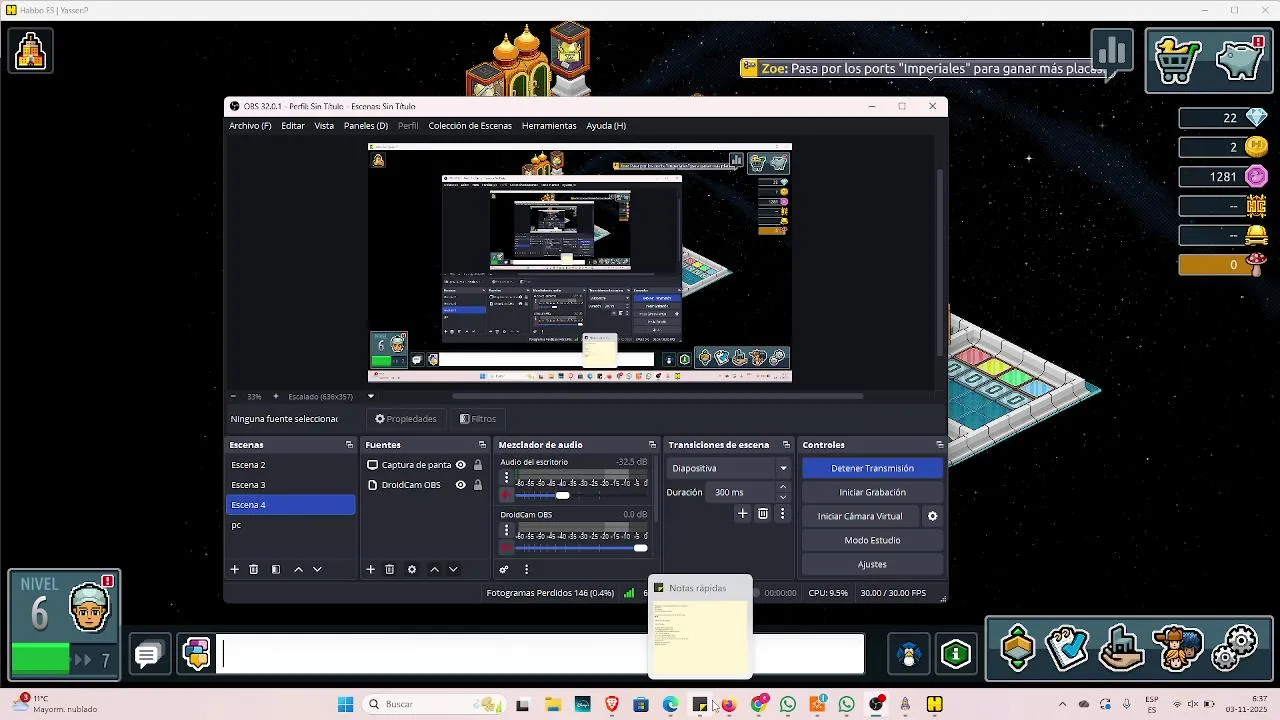Open the Windows Start button on the taskbar

(x=345, y=704)
